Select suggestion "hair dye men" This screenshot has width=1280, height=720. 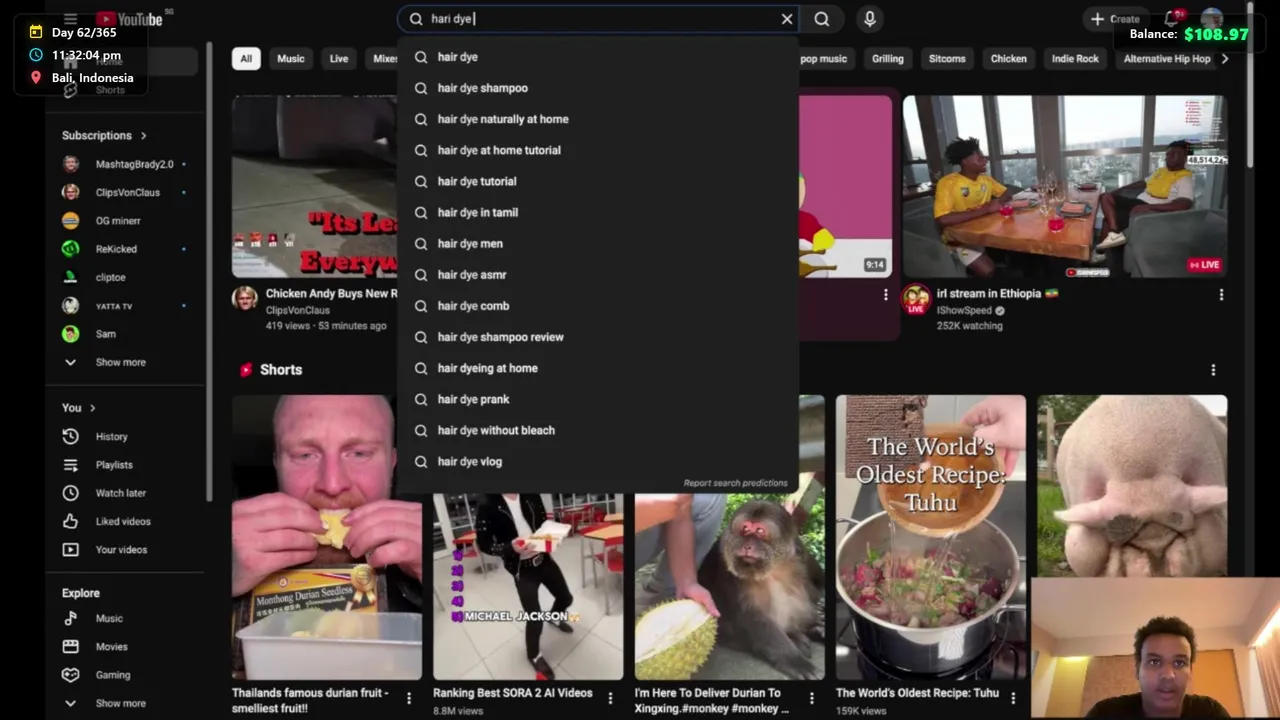pyautogui.click(x=598, y=243)
